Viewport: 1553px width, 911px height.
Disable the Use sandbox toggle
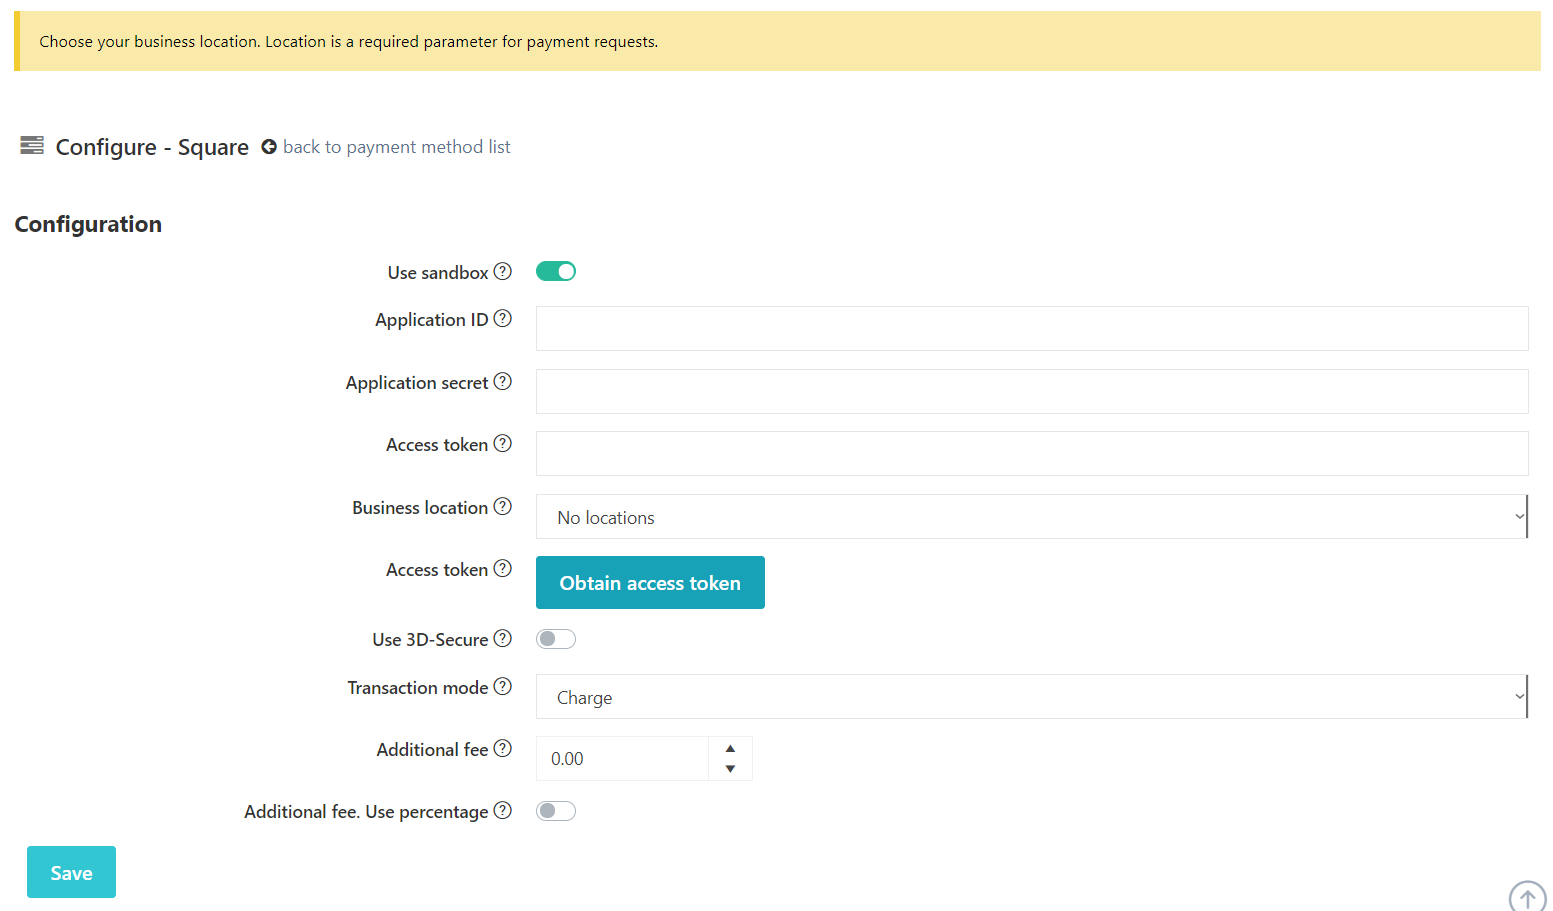tap(556, 271)
